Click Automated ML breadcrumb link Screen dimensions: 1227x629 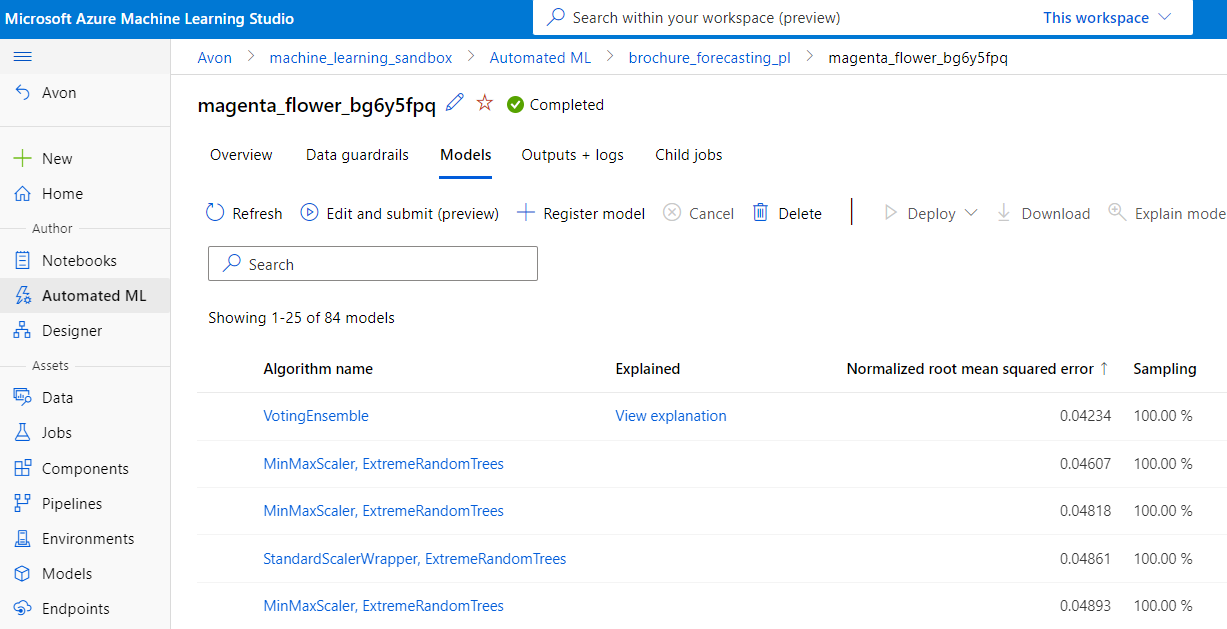click(540, 58)
